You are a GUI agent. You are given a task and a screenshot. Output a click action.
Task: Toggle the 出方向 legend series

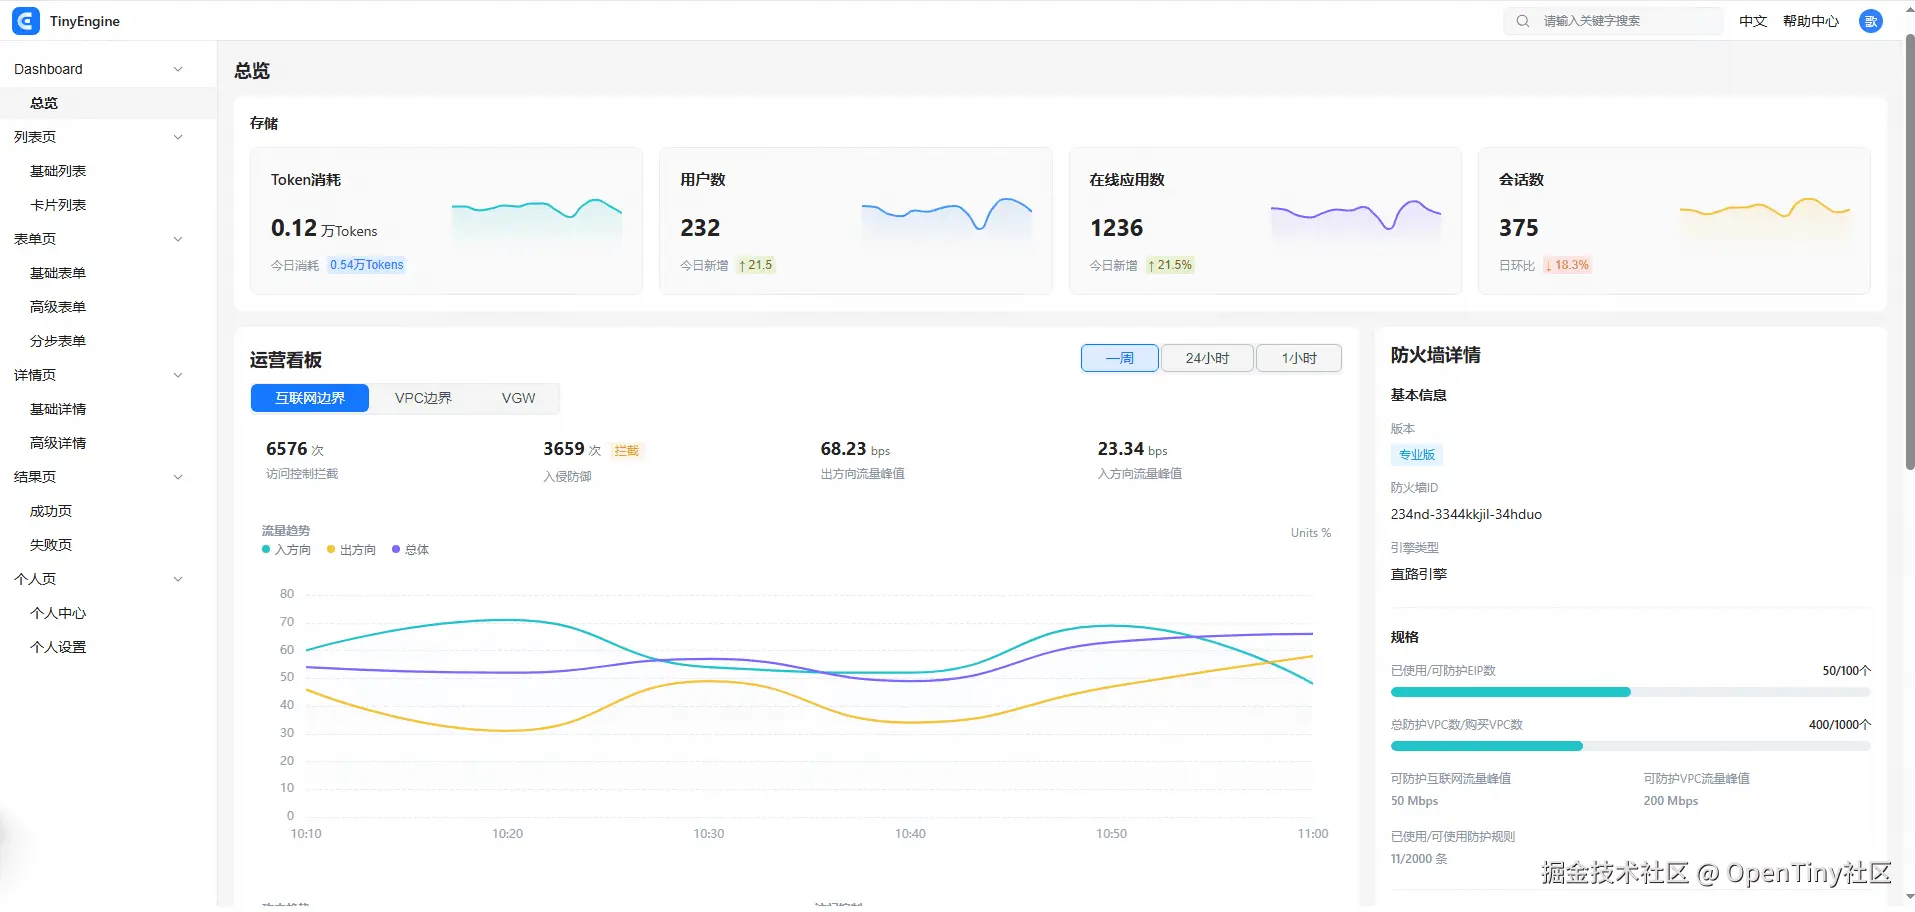[x=351, y=550]
